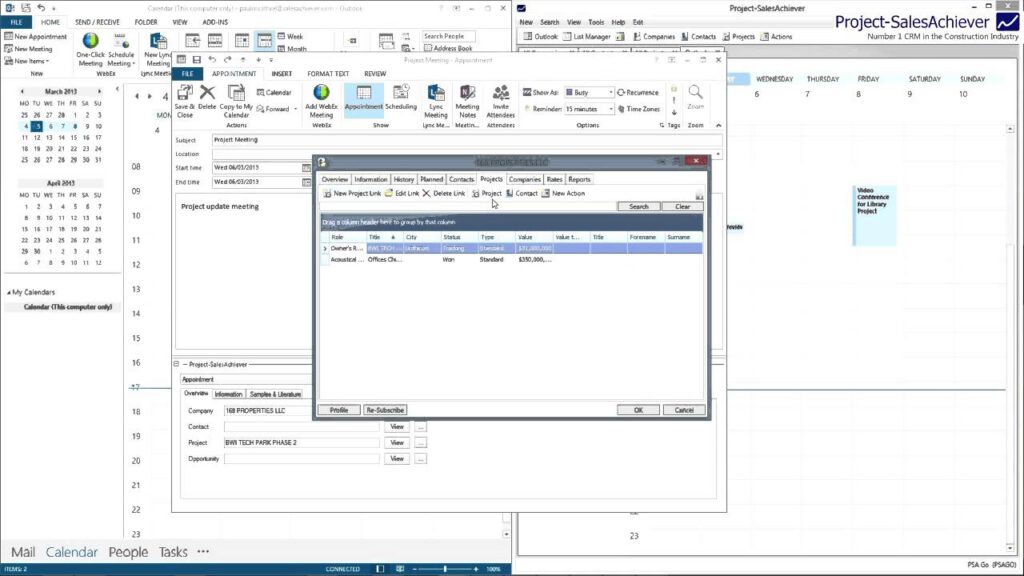Click New Appointment in Outlook ribbon
The height and width of the screenshot is (576, 1024).
coord(35,37)
